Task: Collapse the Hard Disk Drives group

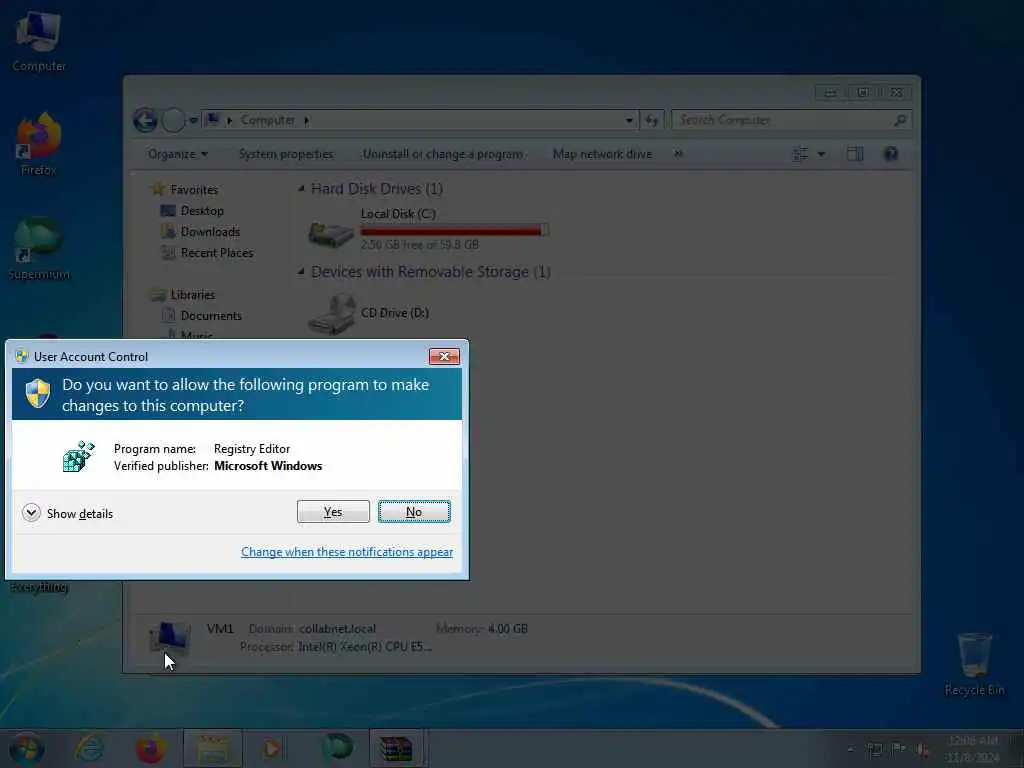Action: [x=301, y=189]
